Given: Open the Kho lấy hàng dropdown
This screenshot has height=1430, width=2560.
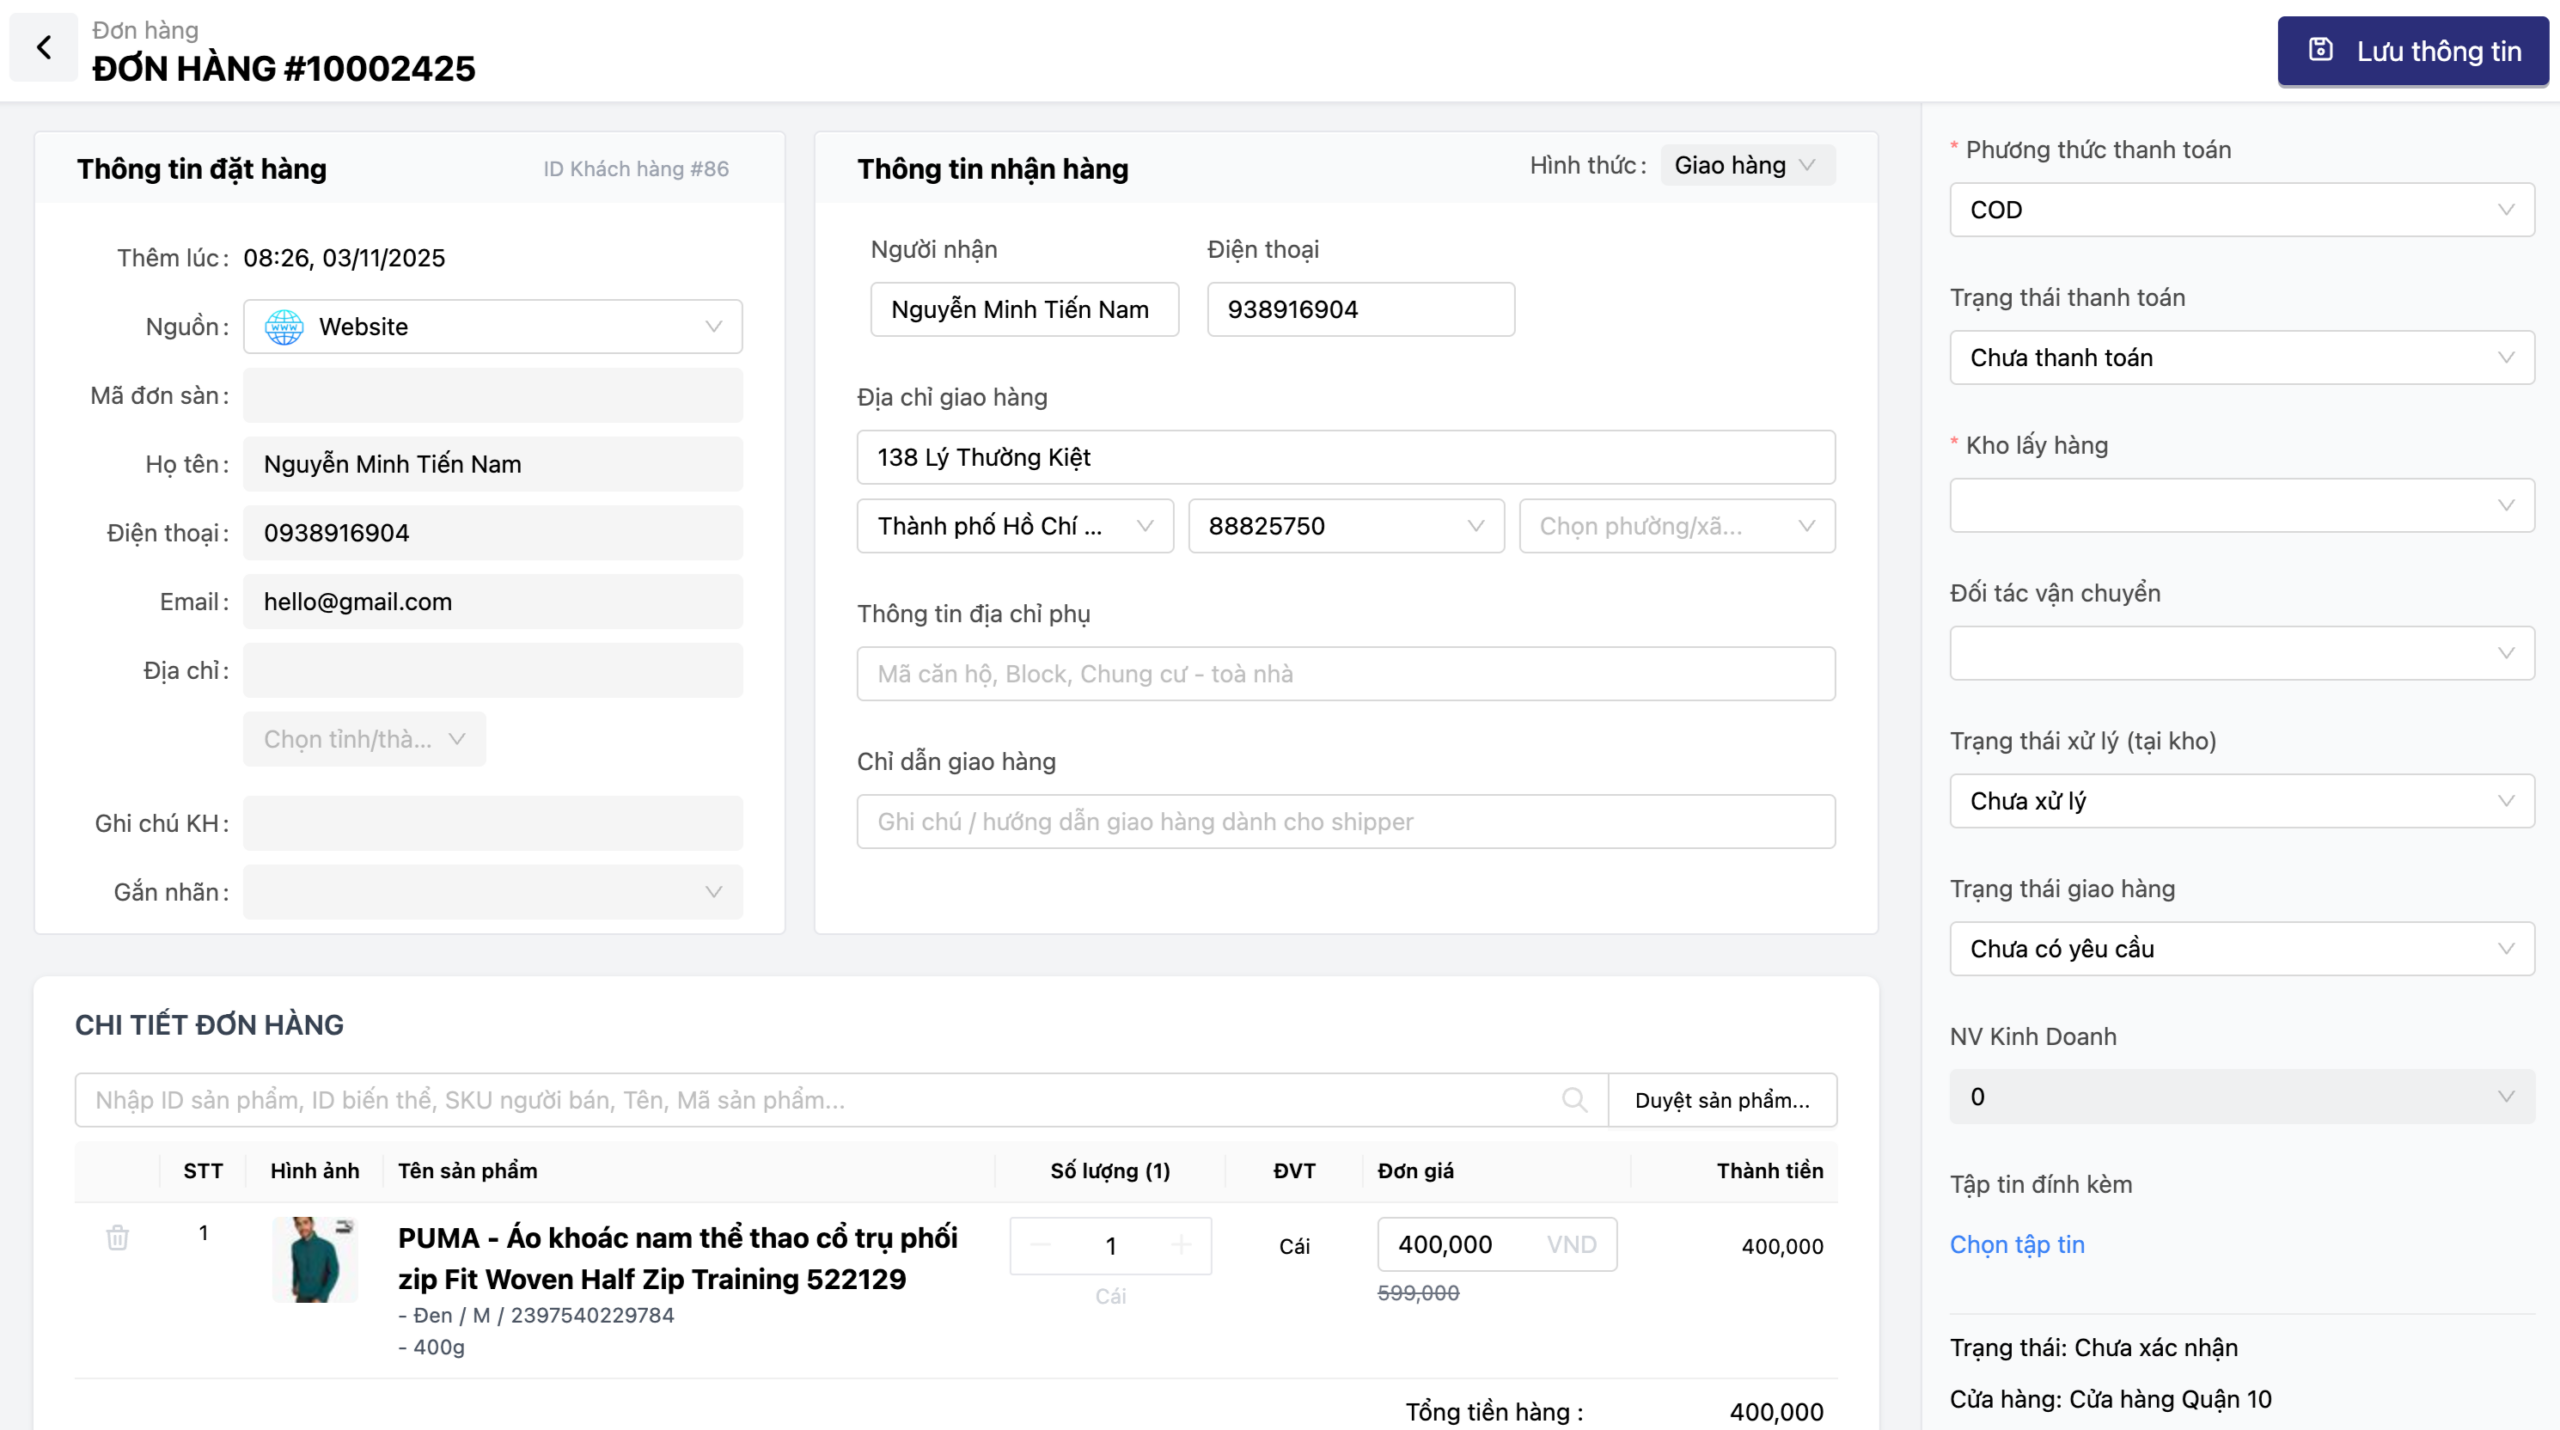Looking at the screenshot, I should [2241, 505].
